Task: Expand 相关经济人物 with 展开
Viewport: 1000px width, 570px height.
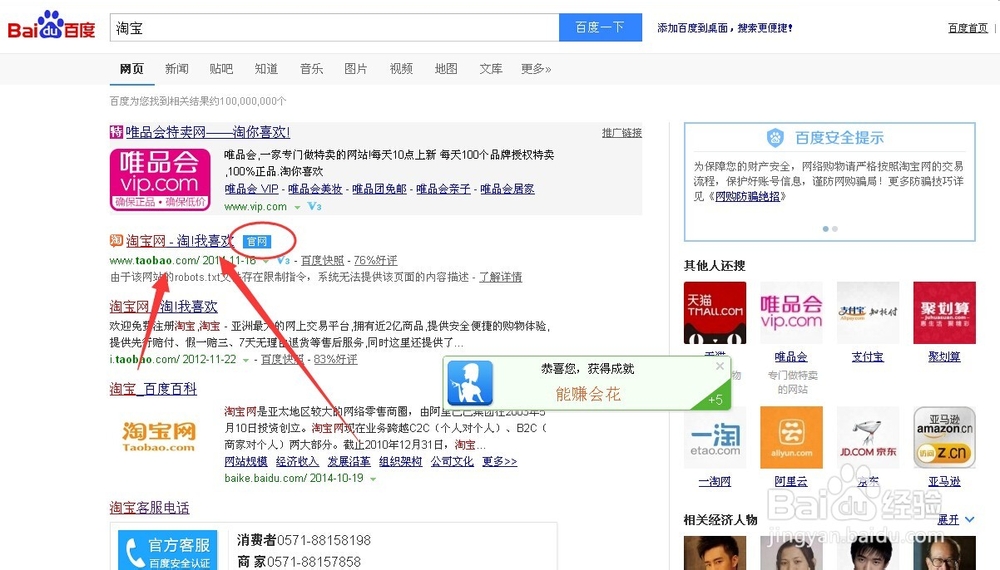Action: [956, 520]
